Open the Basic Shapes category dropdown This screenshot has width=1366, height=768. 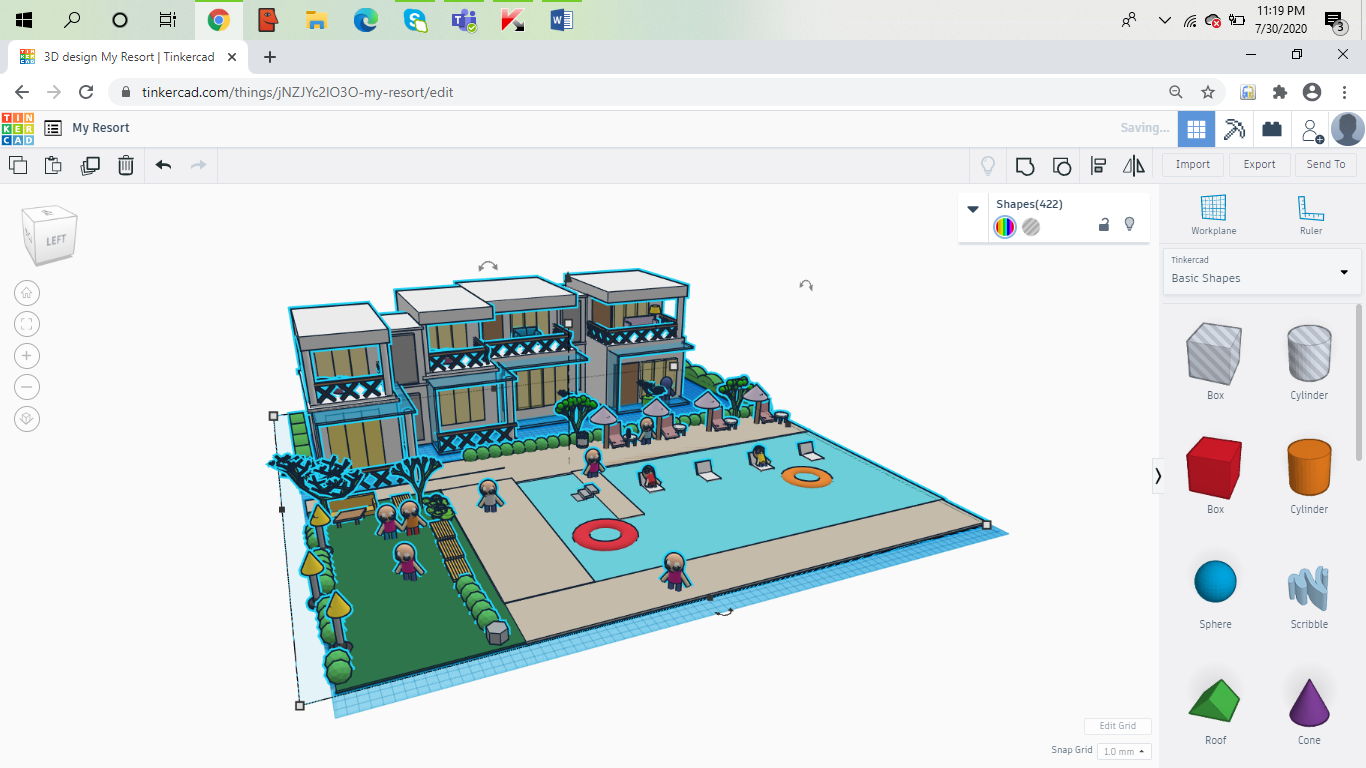coord(1261,271)
